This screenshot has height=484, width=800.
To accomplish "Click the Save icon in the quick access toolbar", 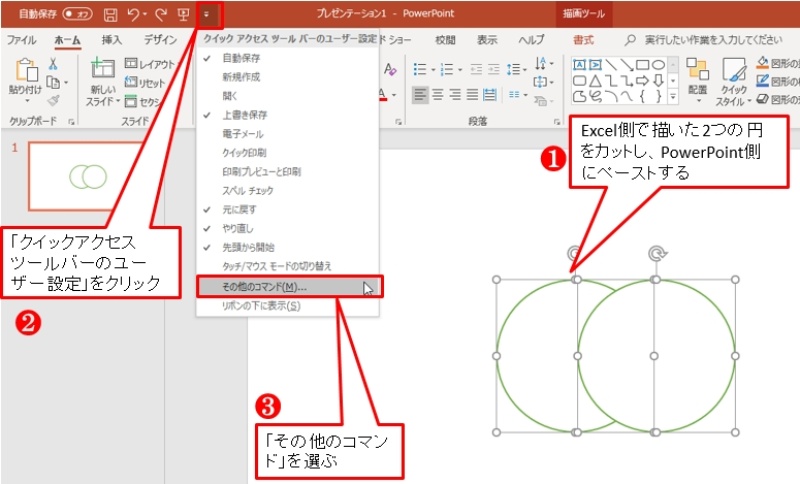I will (x=111, y=15).
